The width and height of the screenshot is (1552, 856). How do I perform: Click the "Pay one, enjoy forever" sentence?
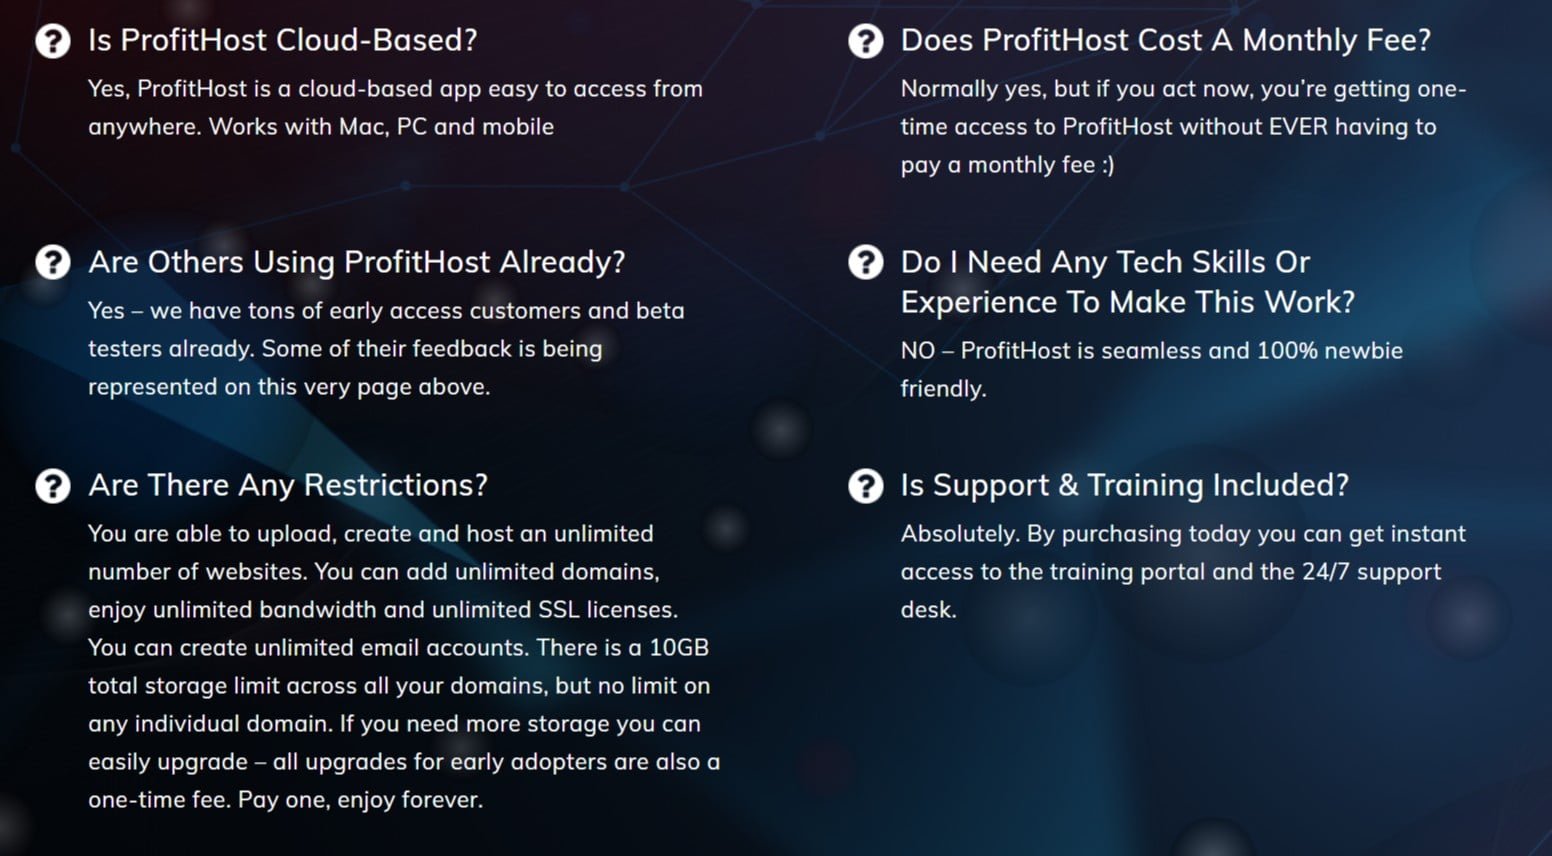pos(360,800)
